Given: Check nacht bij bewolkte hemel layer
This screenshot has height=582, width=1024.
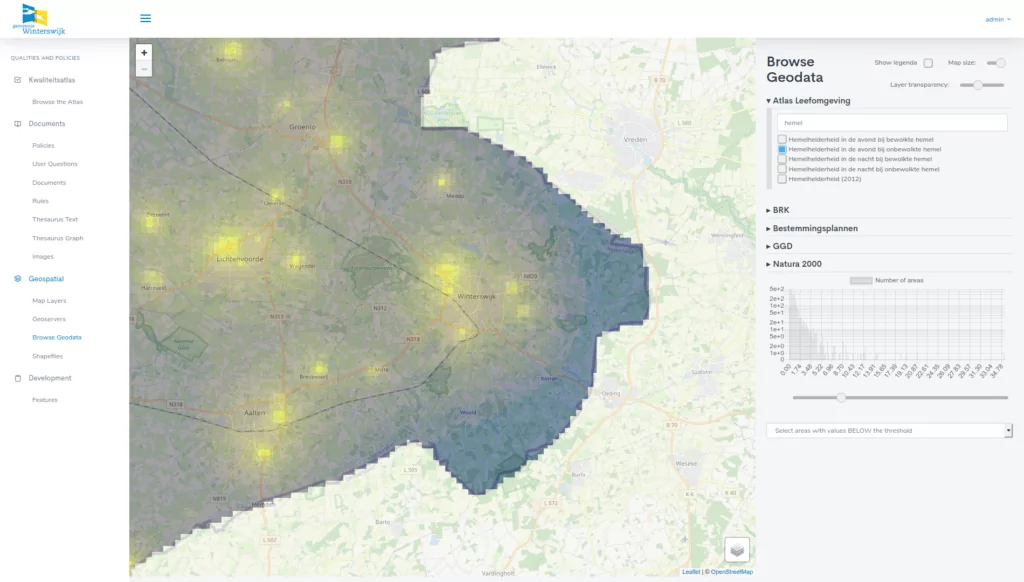Looking at the screenshot, I should [x=782, y=159].
